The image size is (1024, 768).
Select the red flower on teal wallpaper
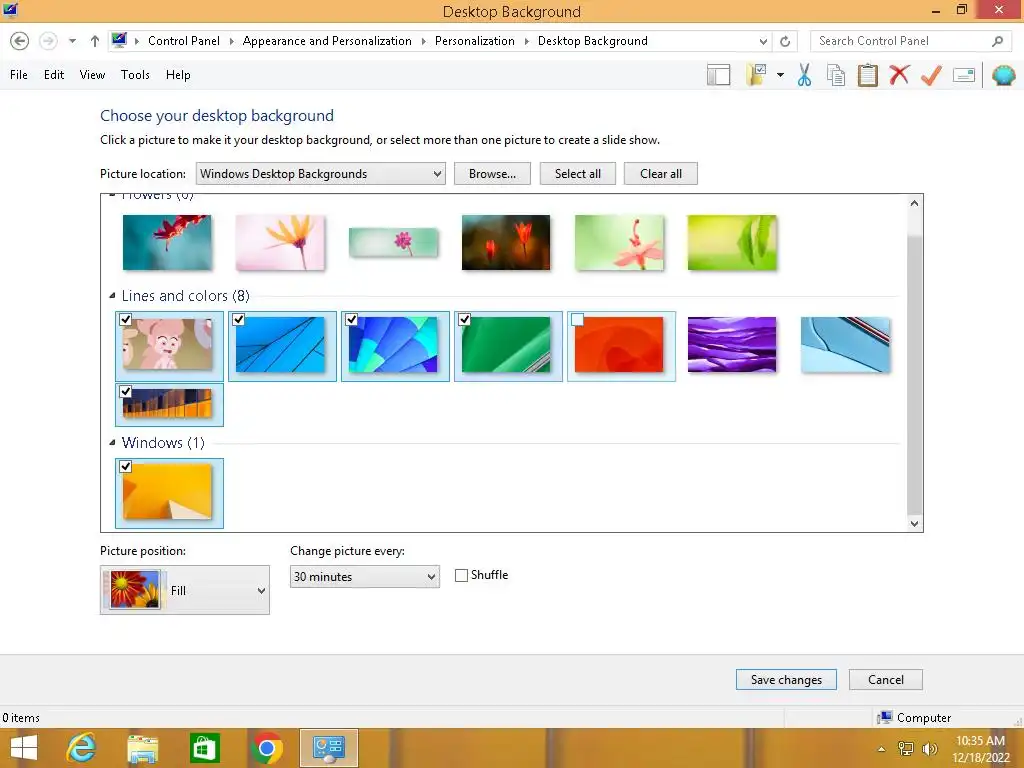point(167,242)
